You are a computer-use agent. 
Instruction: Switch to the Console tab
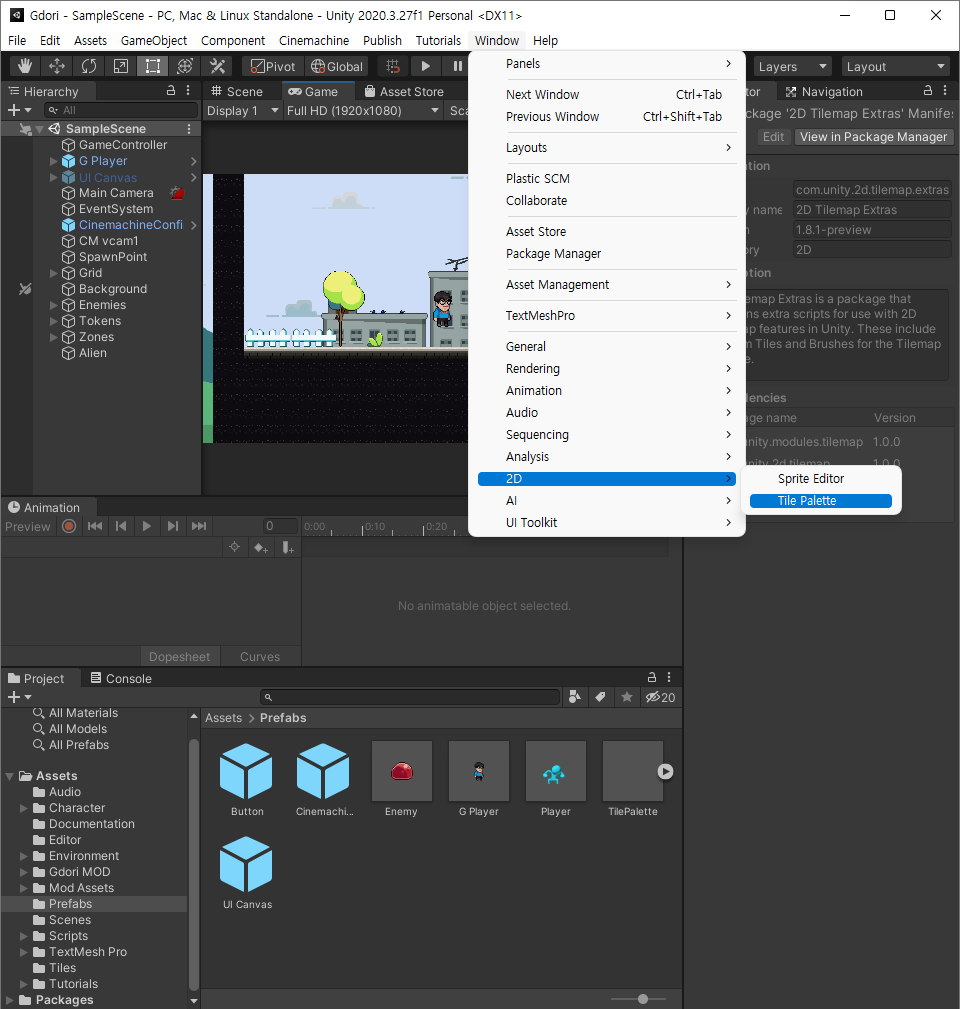click(x=121, y=678)
